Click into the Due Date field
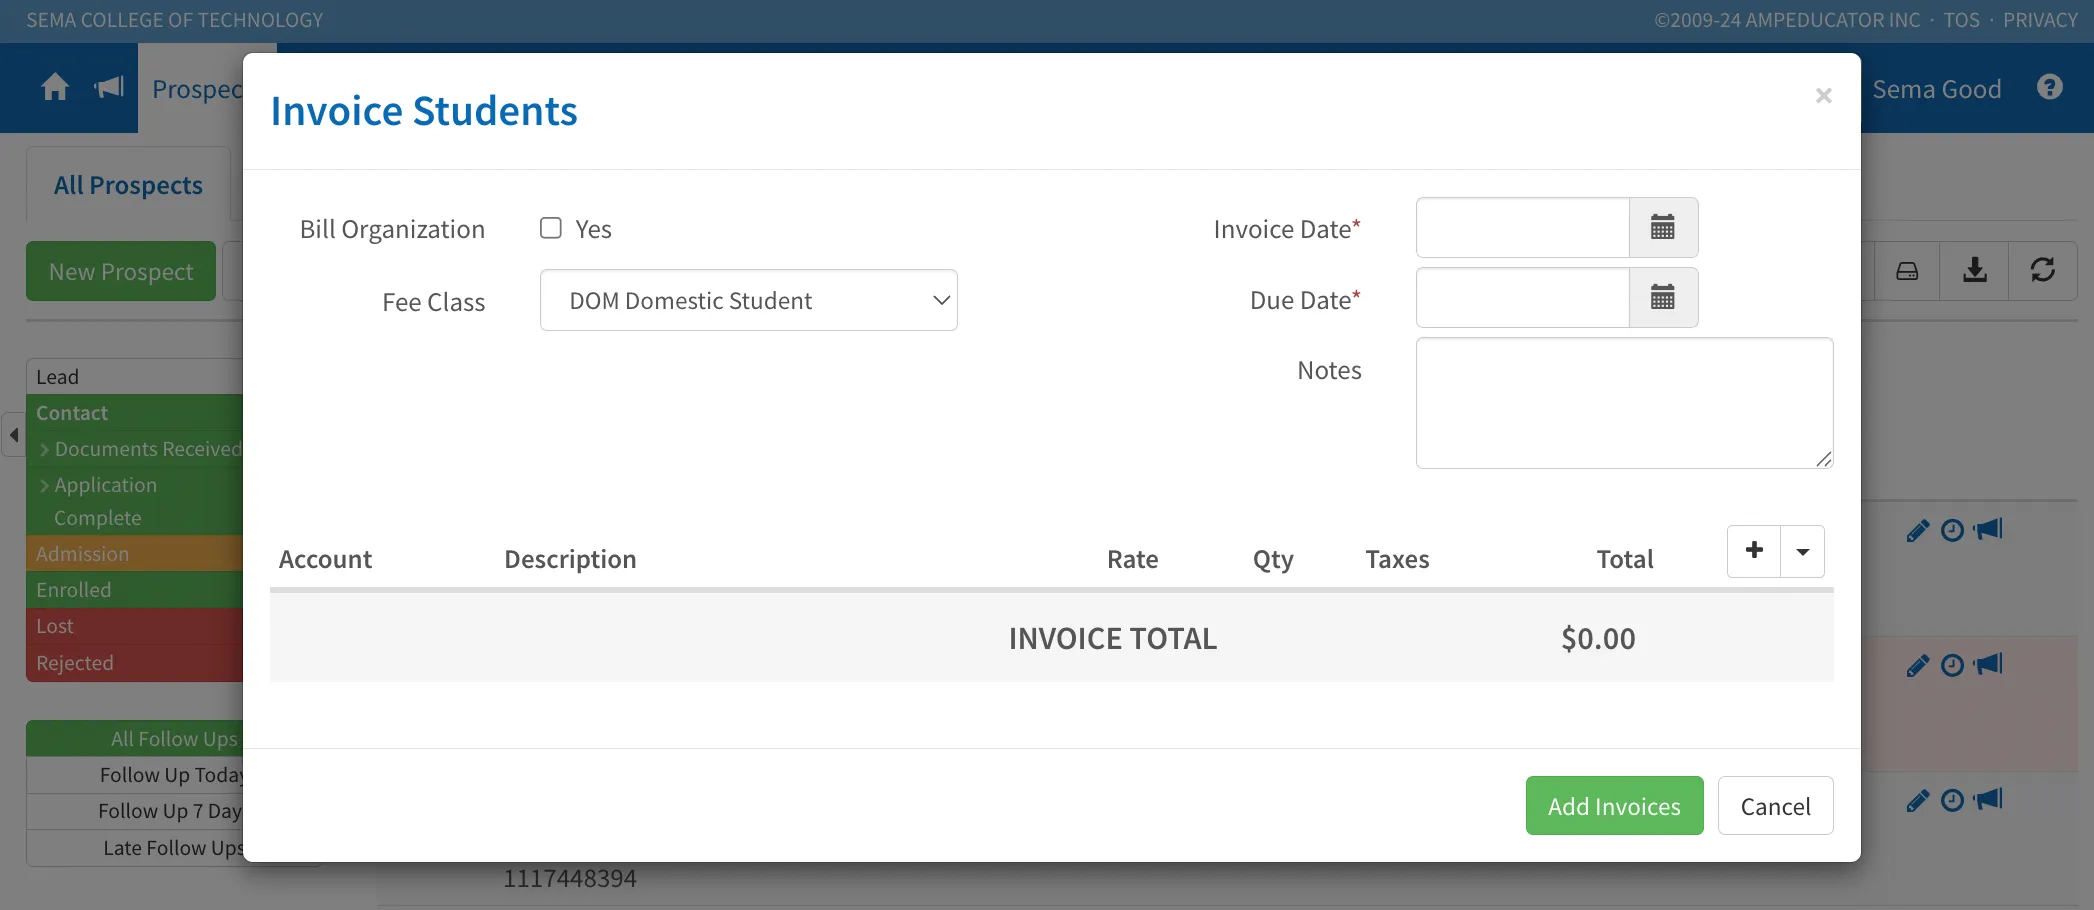The image size is (2094, 910). point(1523,298)
